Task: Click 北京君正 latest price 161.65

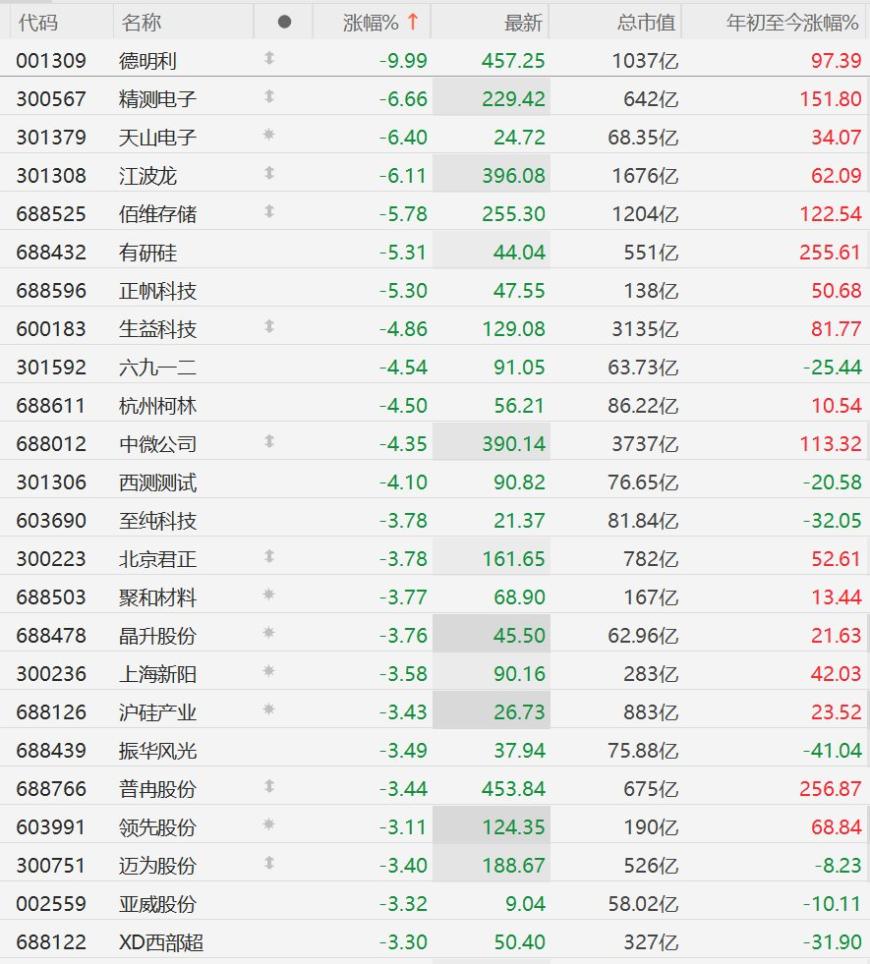Action: tap(513, 559)
